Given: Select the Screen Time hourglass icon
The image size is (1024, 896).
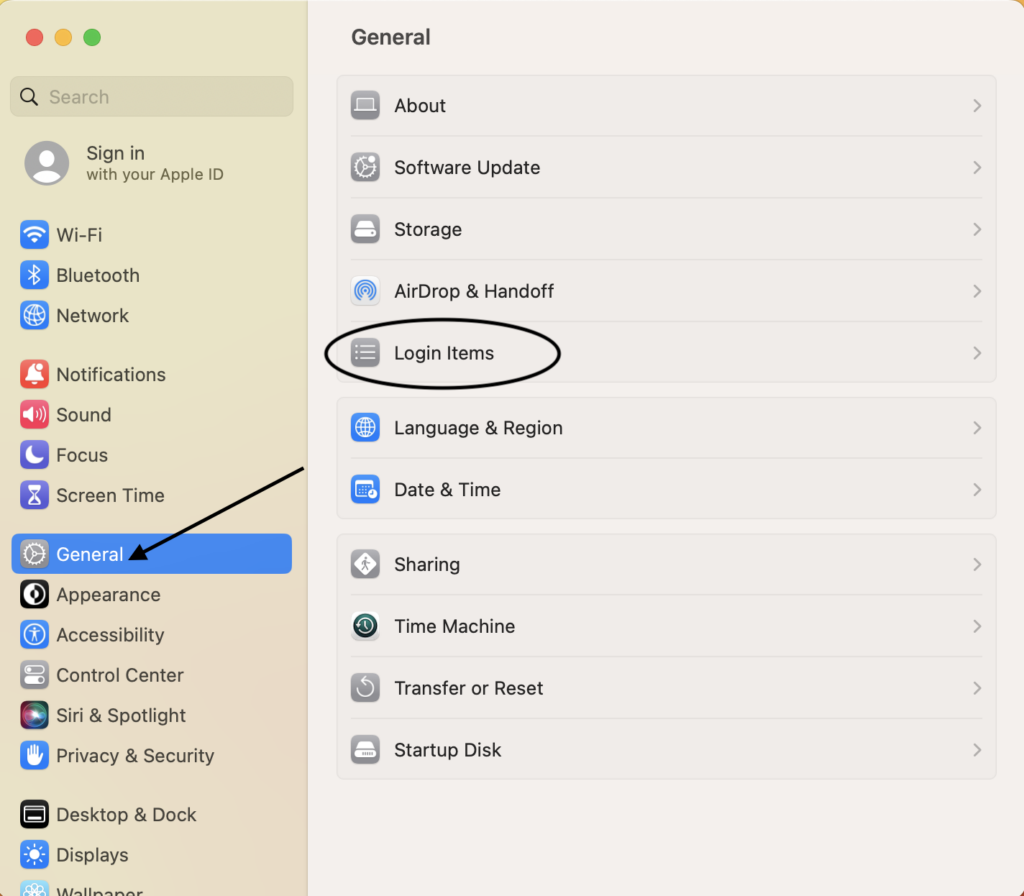Looking at the screenshot, I should pyautogui.click(x=35, y=495).
